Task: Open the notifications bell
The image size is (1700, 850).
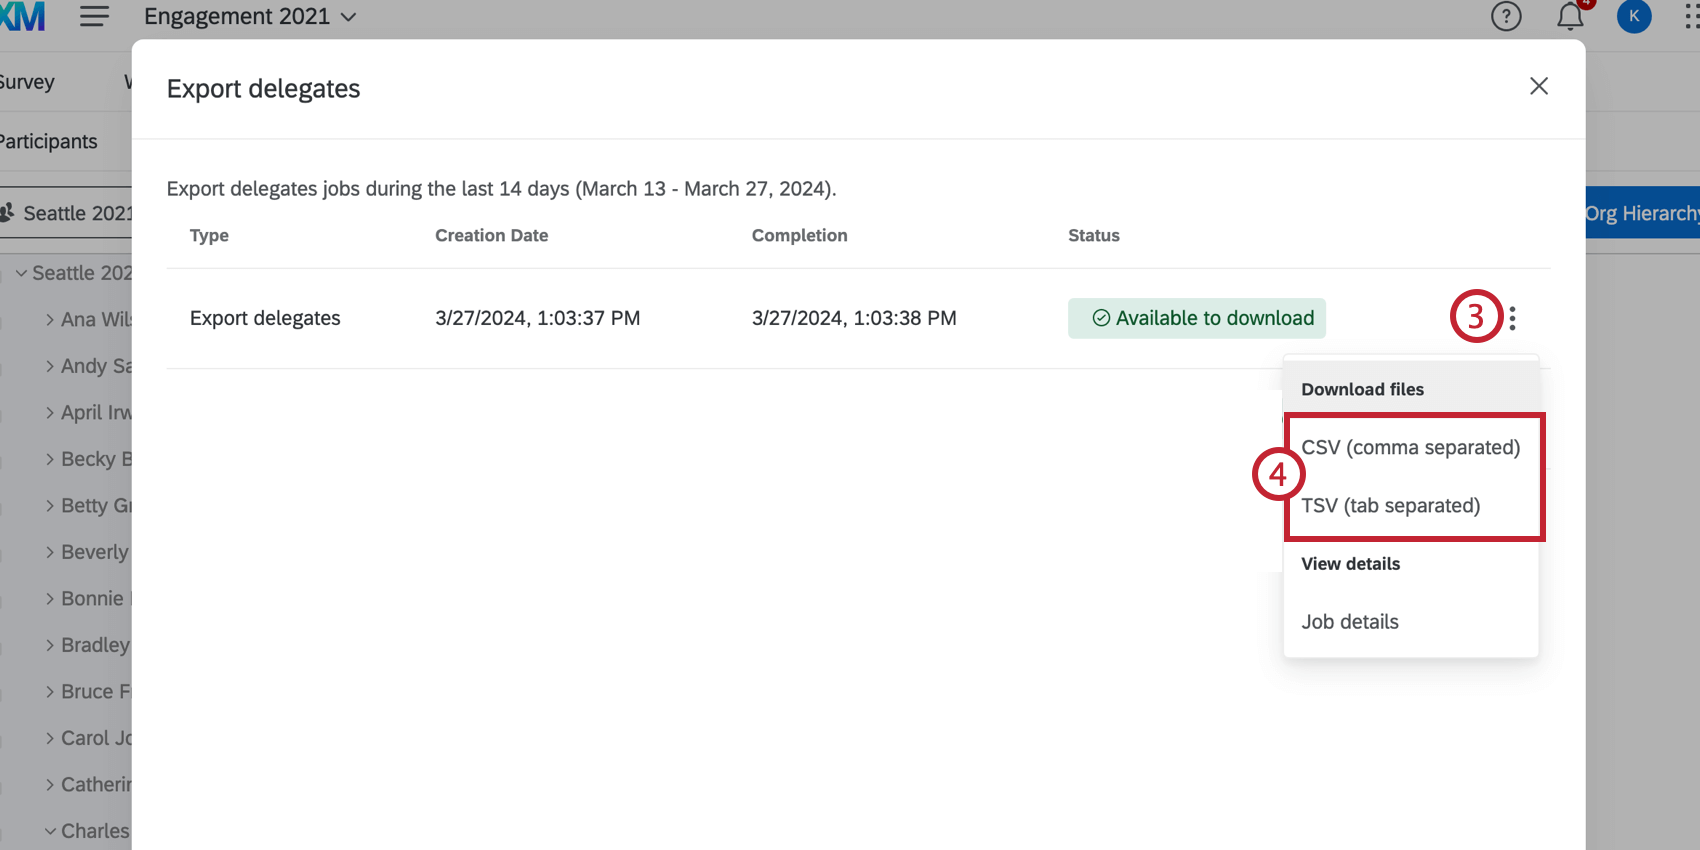Action: click(x=1570, y=17)
